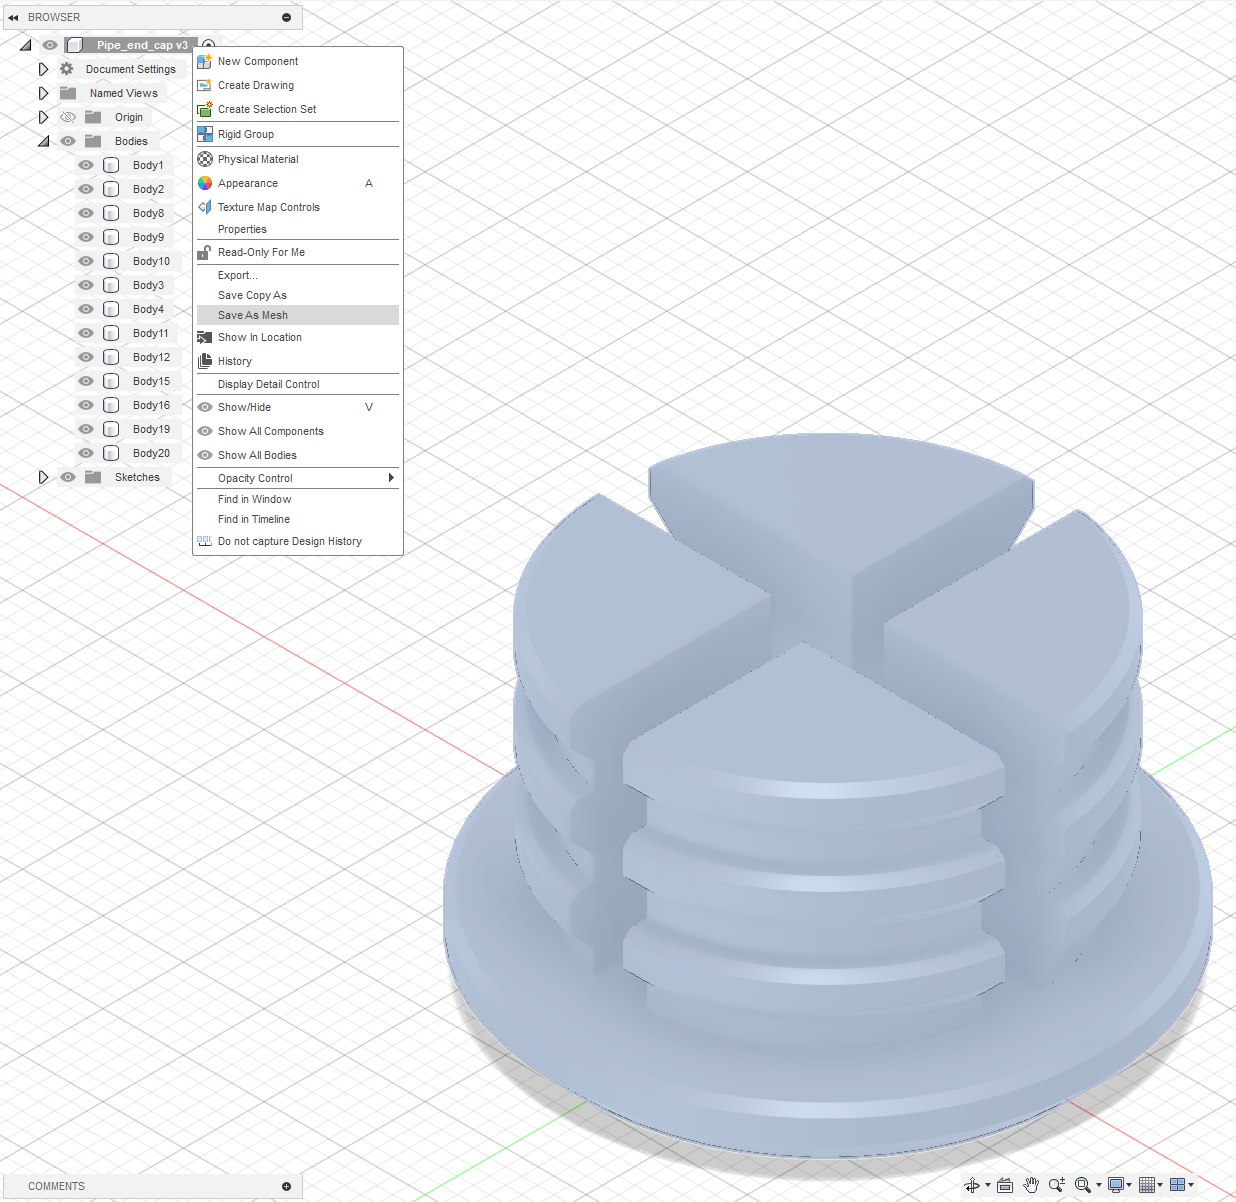1236x1202 pixels.
Task: Click the Show In Location icon
Action: tap(205, 337)
